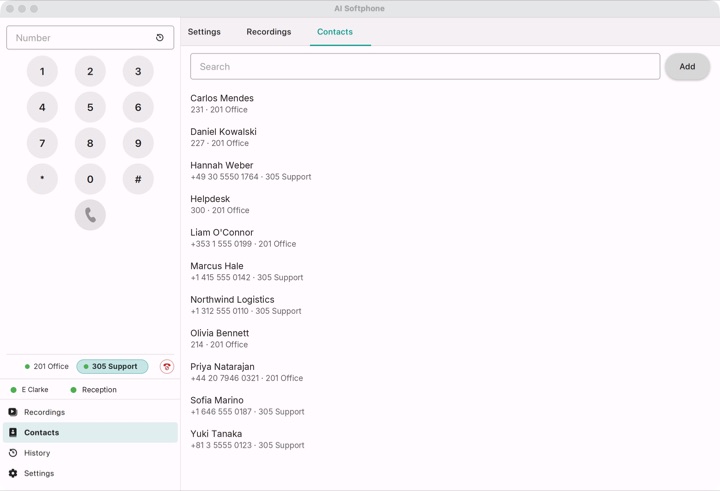This screenshot has width=720, height=491.
Task: Click the E Clarke presence entry
Action: click(29, 389)
